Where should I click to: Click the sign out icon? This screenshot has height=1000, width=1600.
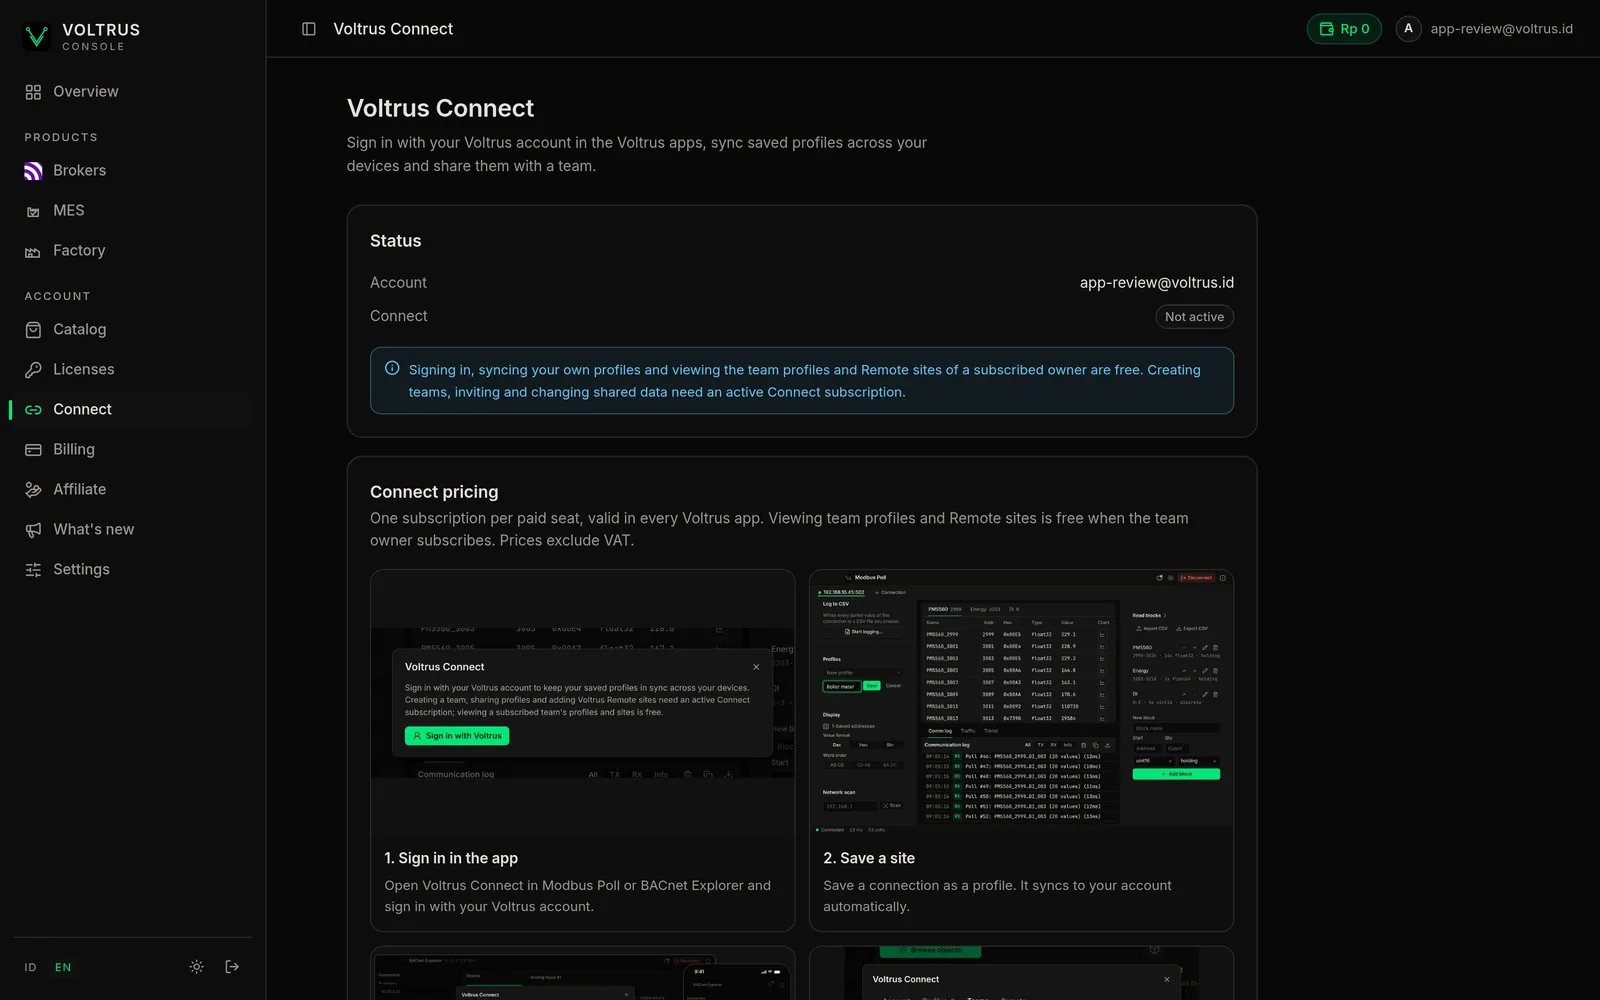tap(232, 967)
